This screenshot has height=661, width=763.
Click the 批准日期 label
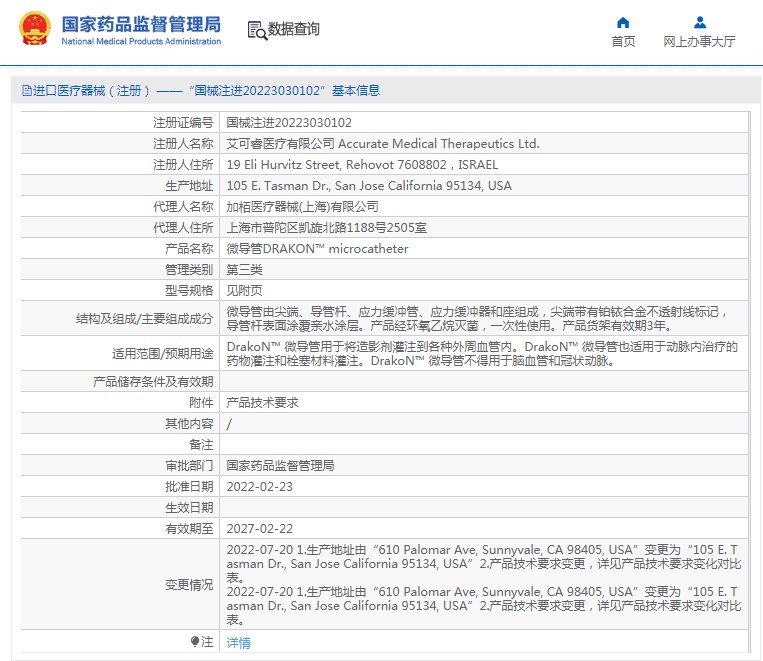189,487
